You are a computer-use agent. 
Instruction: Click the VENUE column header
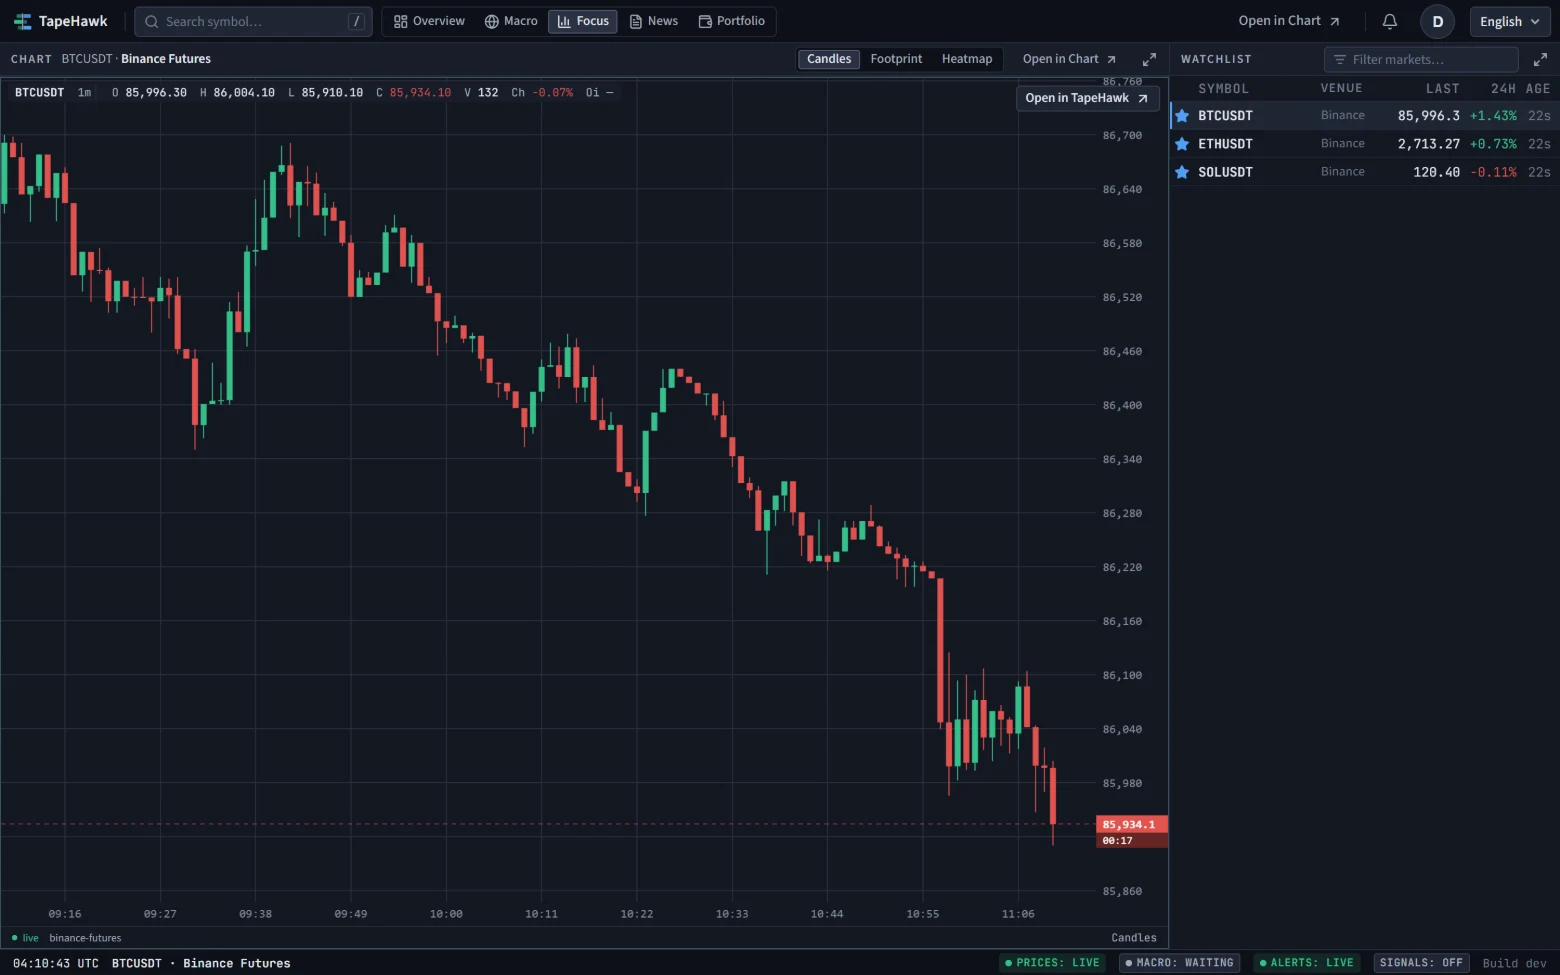click(1341, 89)
